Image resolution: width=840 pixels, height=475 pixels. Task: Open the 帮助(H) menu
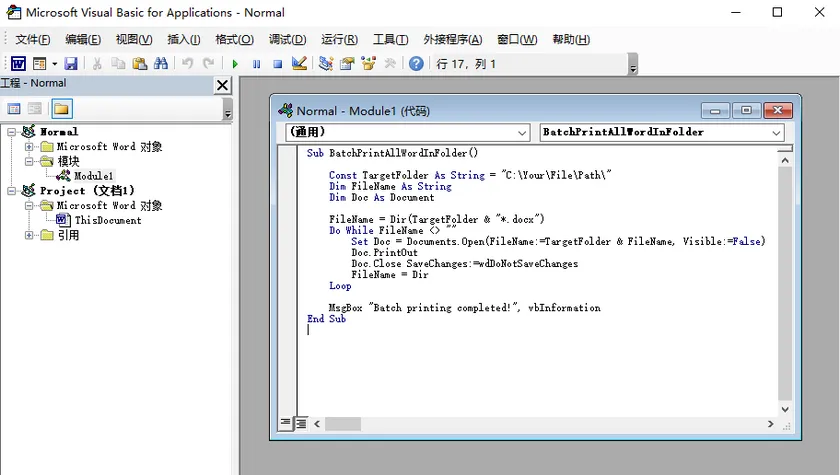(571, 40)
